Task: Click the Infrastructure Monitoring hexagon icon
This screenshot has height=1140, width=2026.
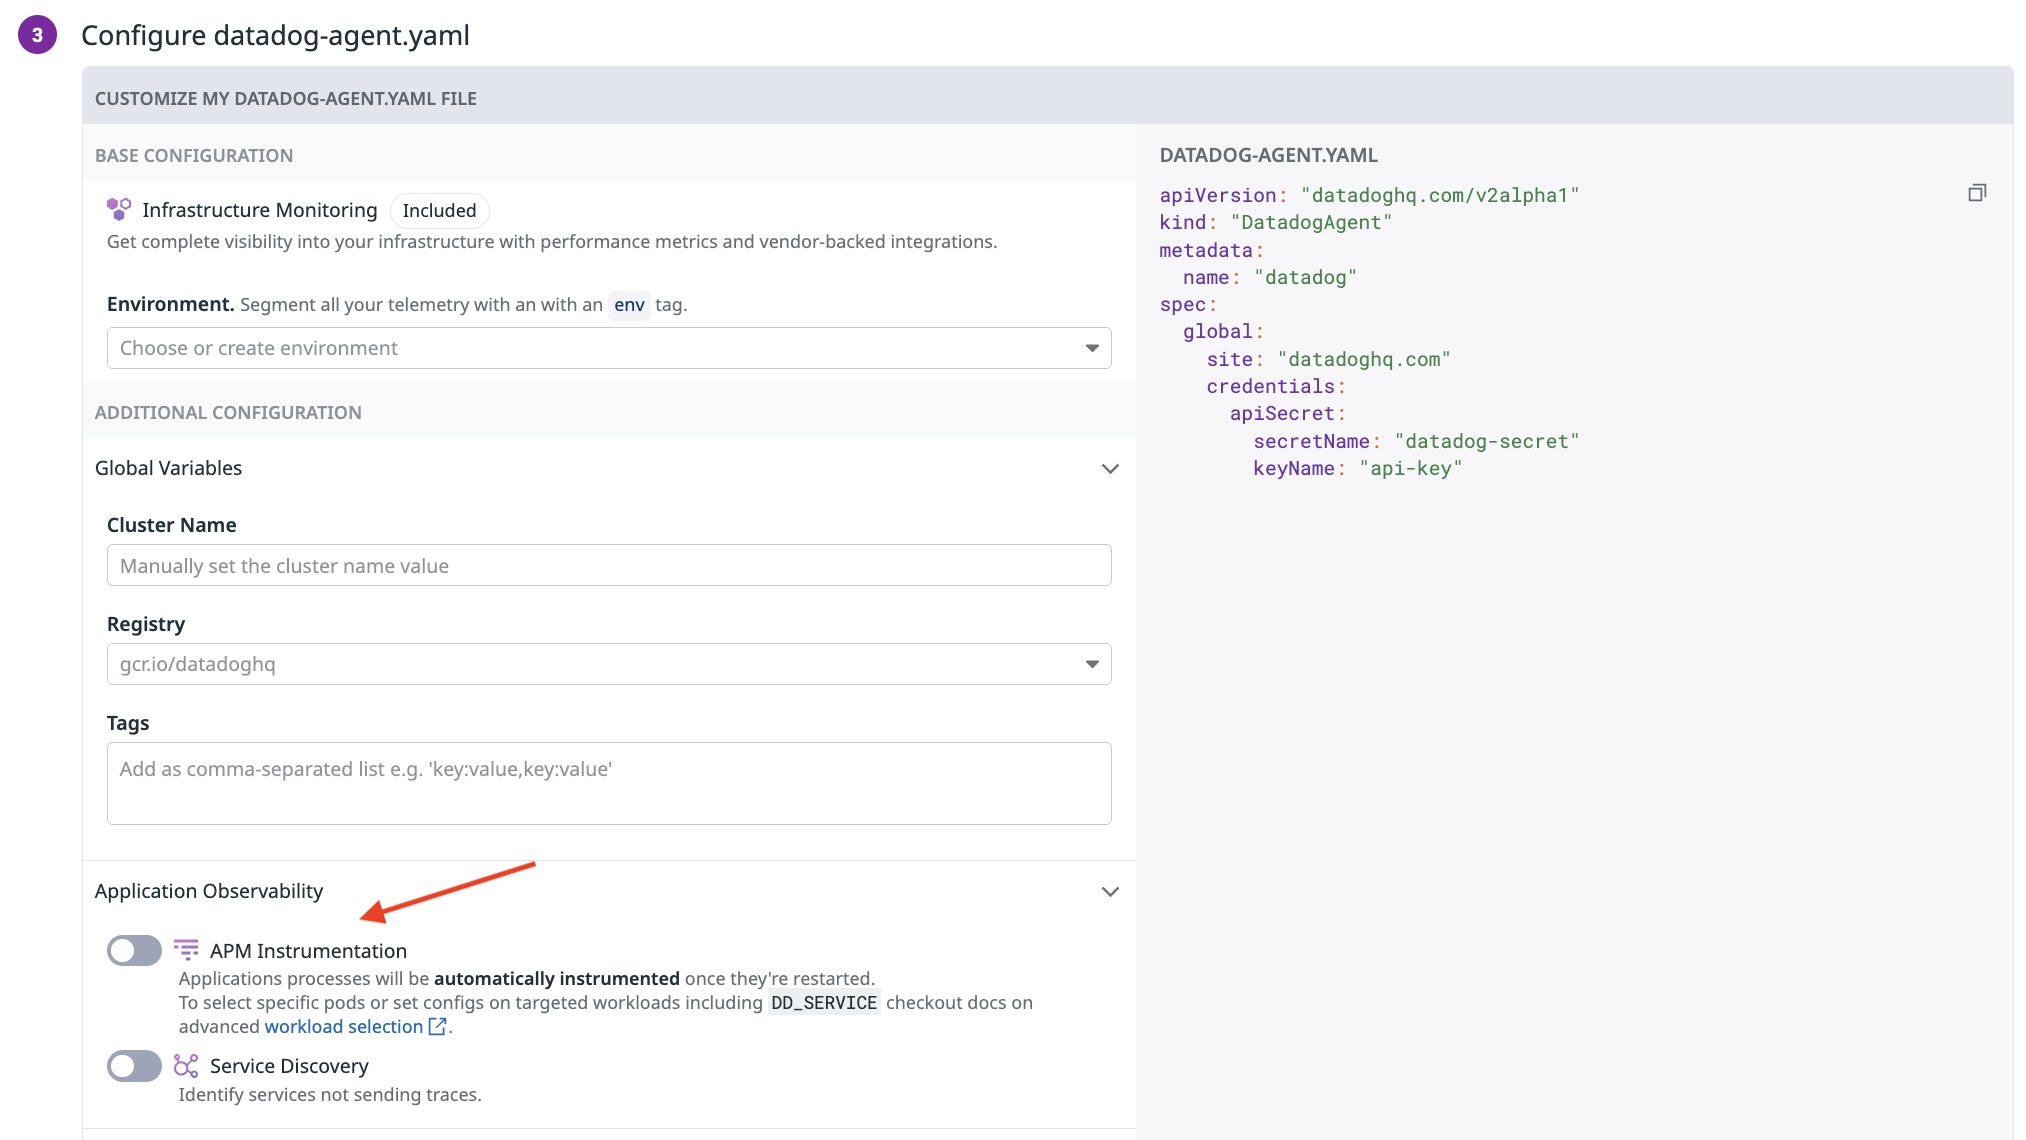Action: pos(119,209)
